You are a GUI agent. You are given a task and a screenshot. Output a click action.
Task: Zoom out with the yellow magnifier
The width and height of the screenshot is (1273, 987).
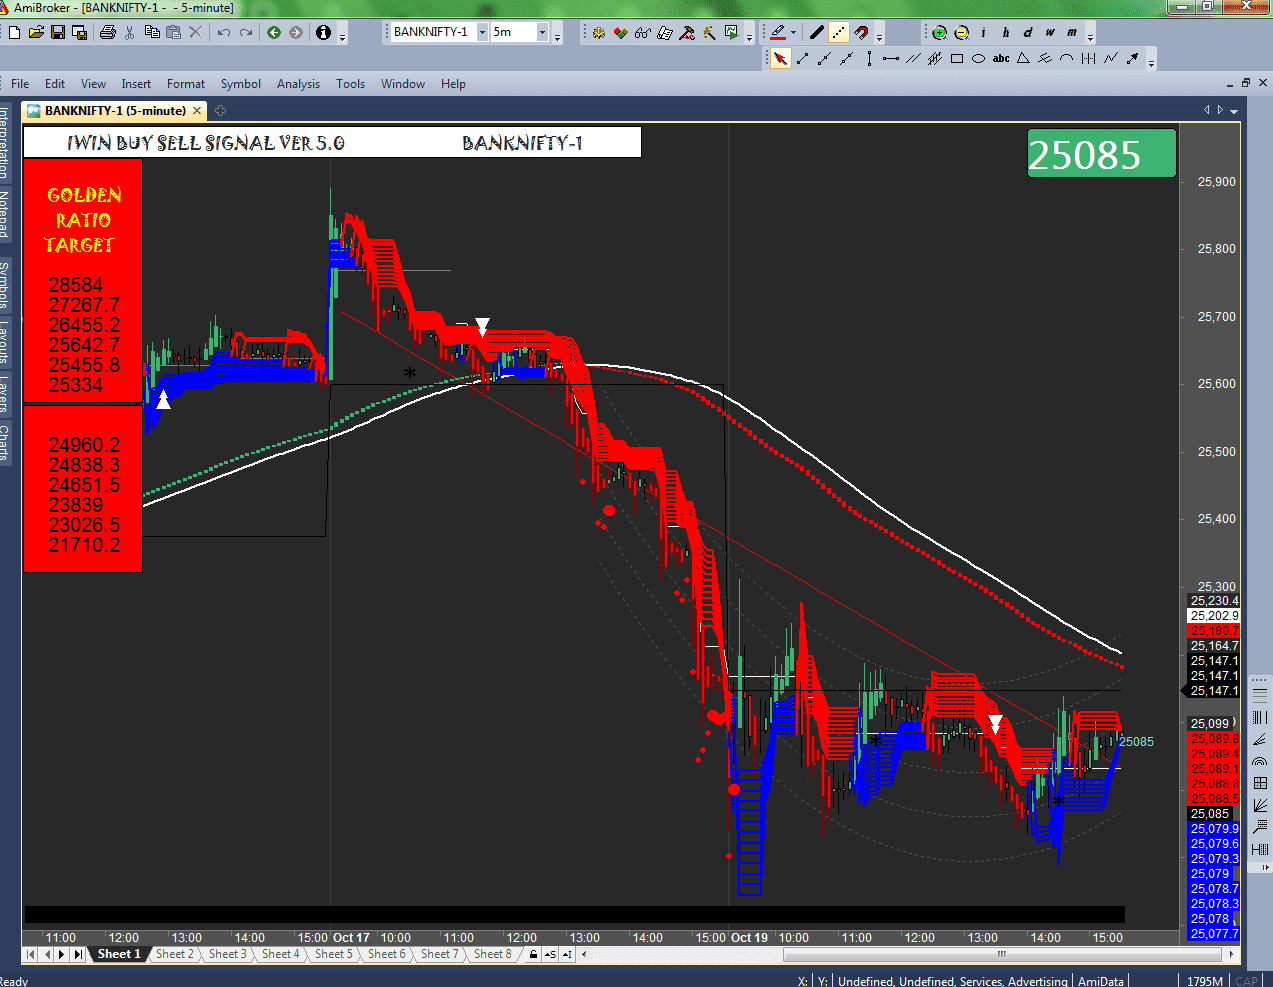[961, 32]
